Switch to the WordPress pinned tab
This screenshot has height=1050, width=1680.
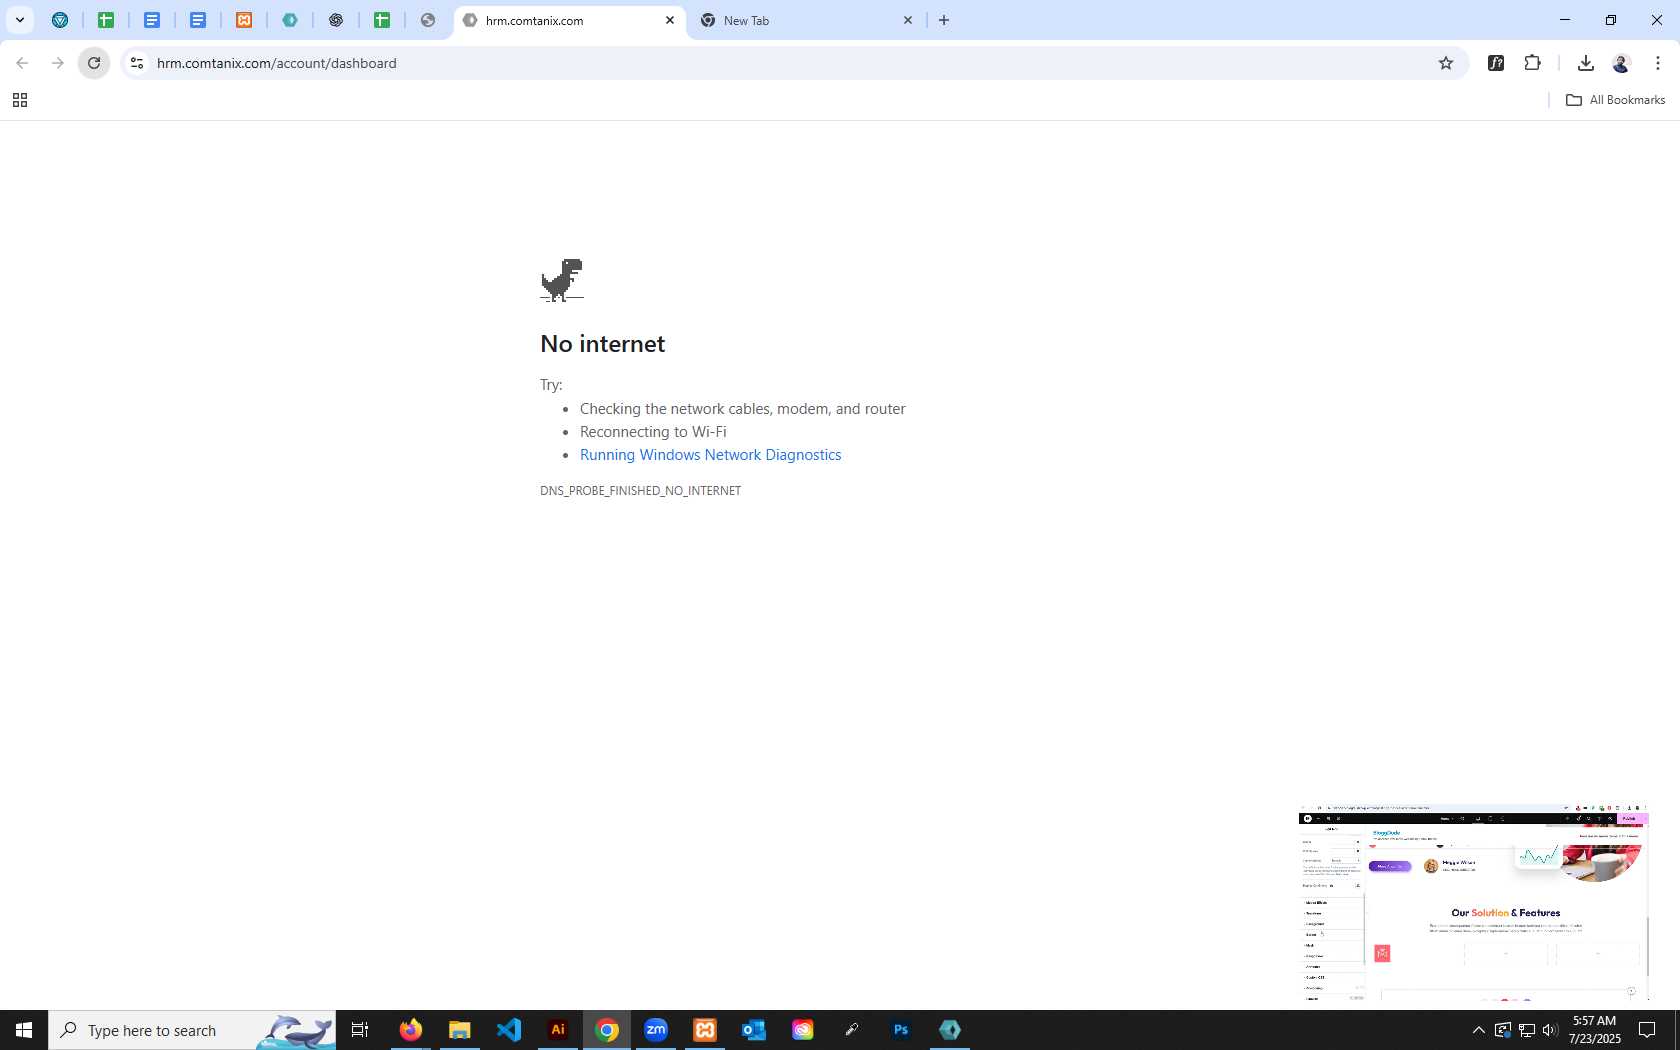coord(60,20)
